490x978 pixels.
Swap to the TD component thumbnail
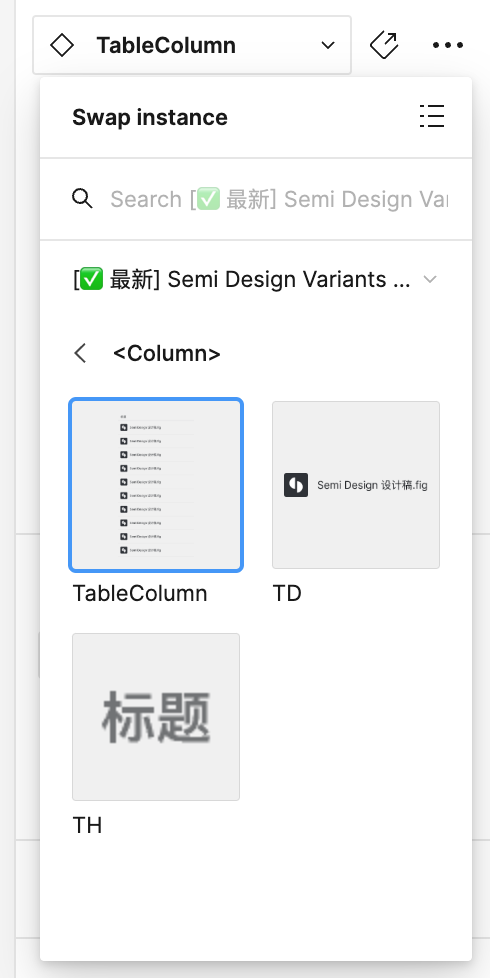tap(356, 485)
